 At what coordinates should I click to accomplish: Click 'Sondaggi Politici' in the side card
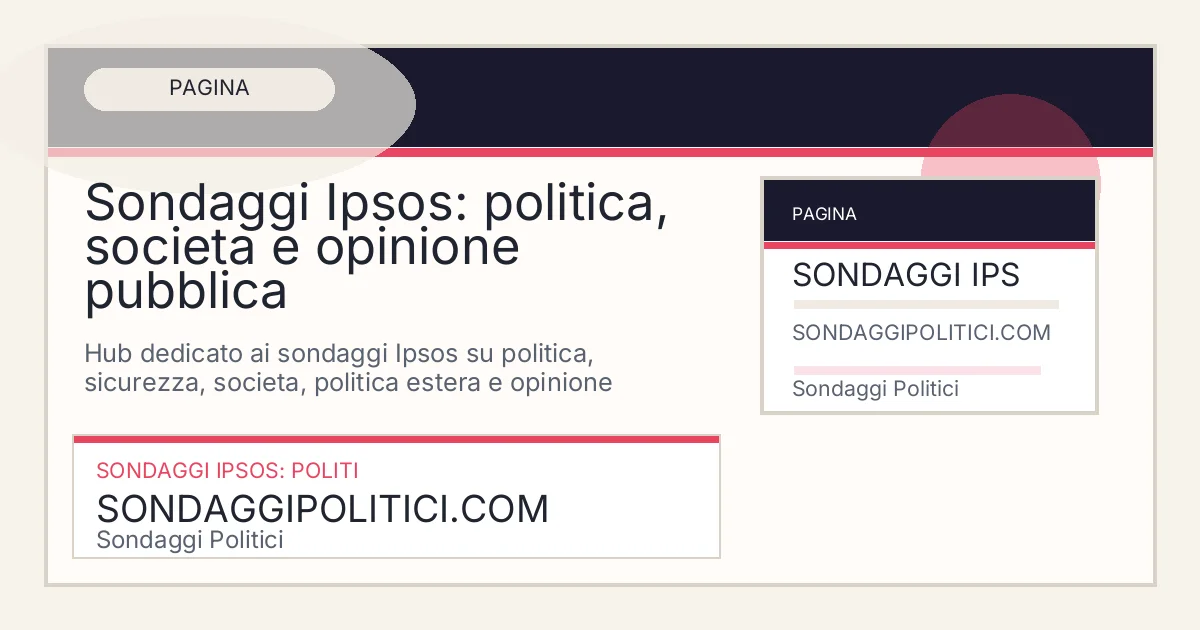(875, 389)
